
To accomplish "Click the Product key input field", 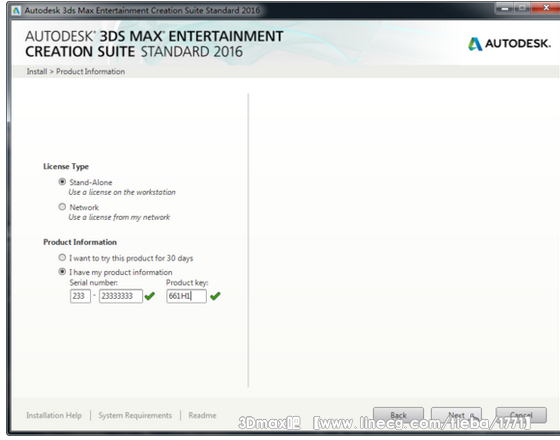I will click(x=186, y=296).
